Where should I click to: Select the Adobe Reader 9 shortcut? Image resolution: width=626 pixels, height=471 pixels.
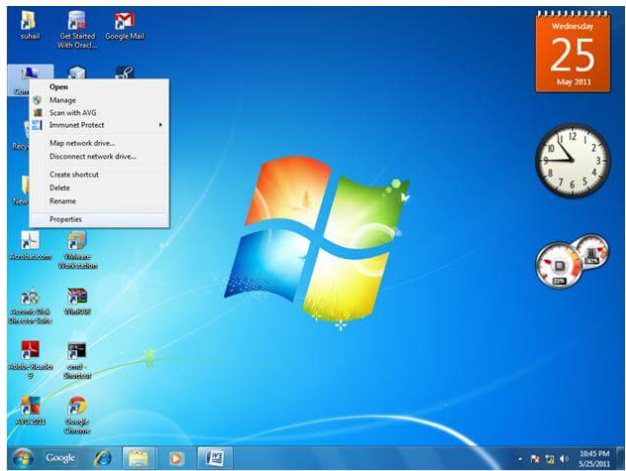click(x=30, y=360)
